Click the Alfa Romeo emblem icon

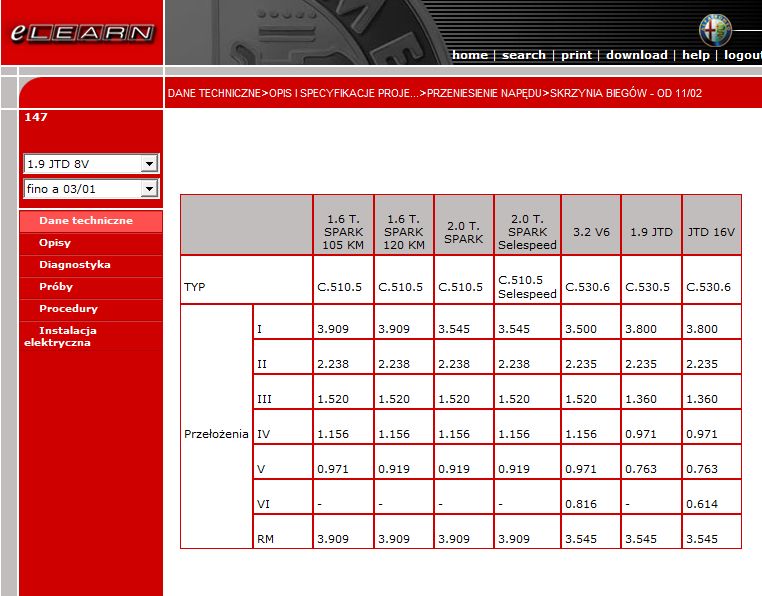(x=715, y=30)
